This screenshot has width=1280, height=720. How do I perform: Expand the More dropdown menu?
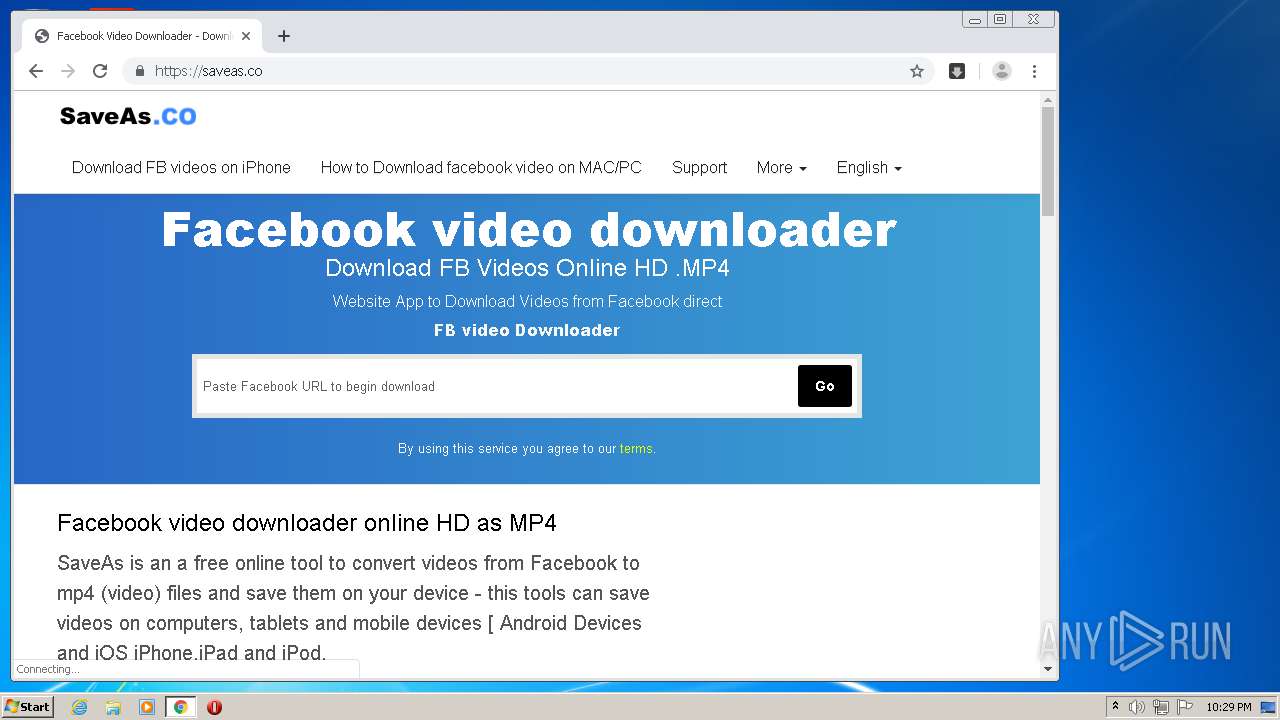(781, 168)
